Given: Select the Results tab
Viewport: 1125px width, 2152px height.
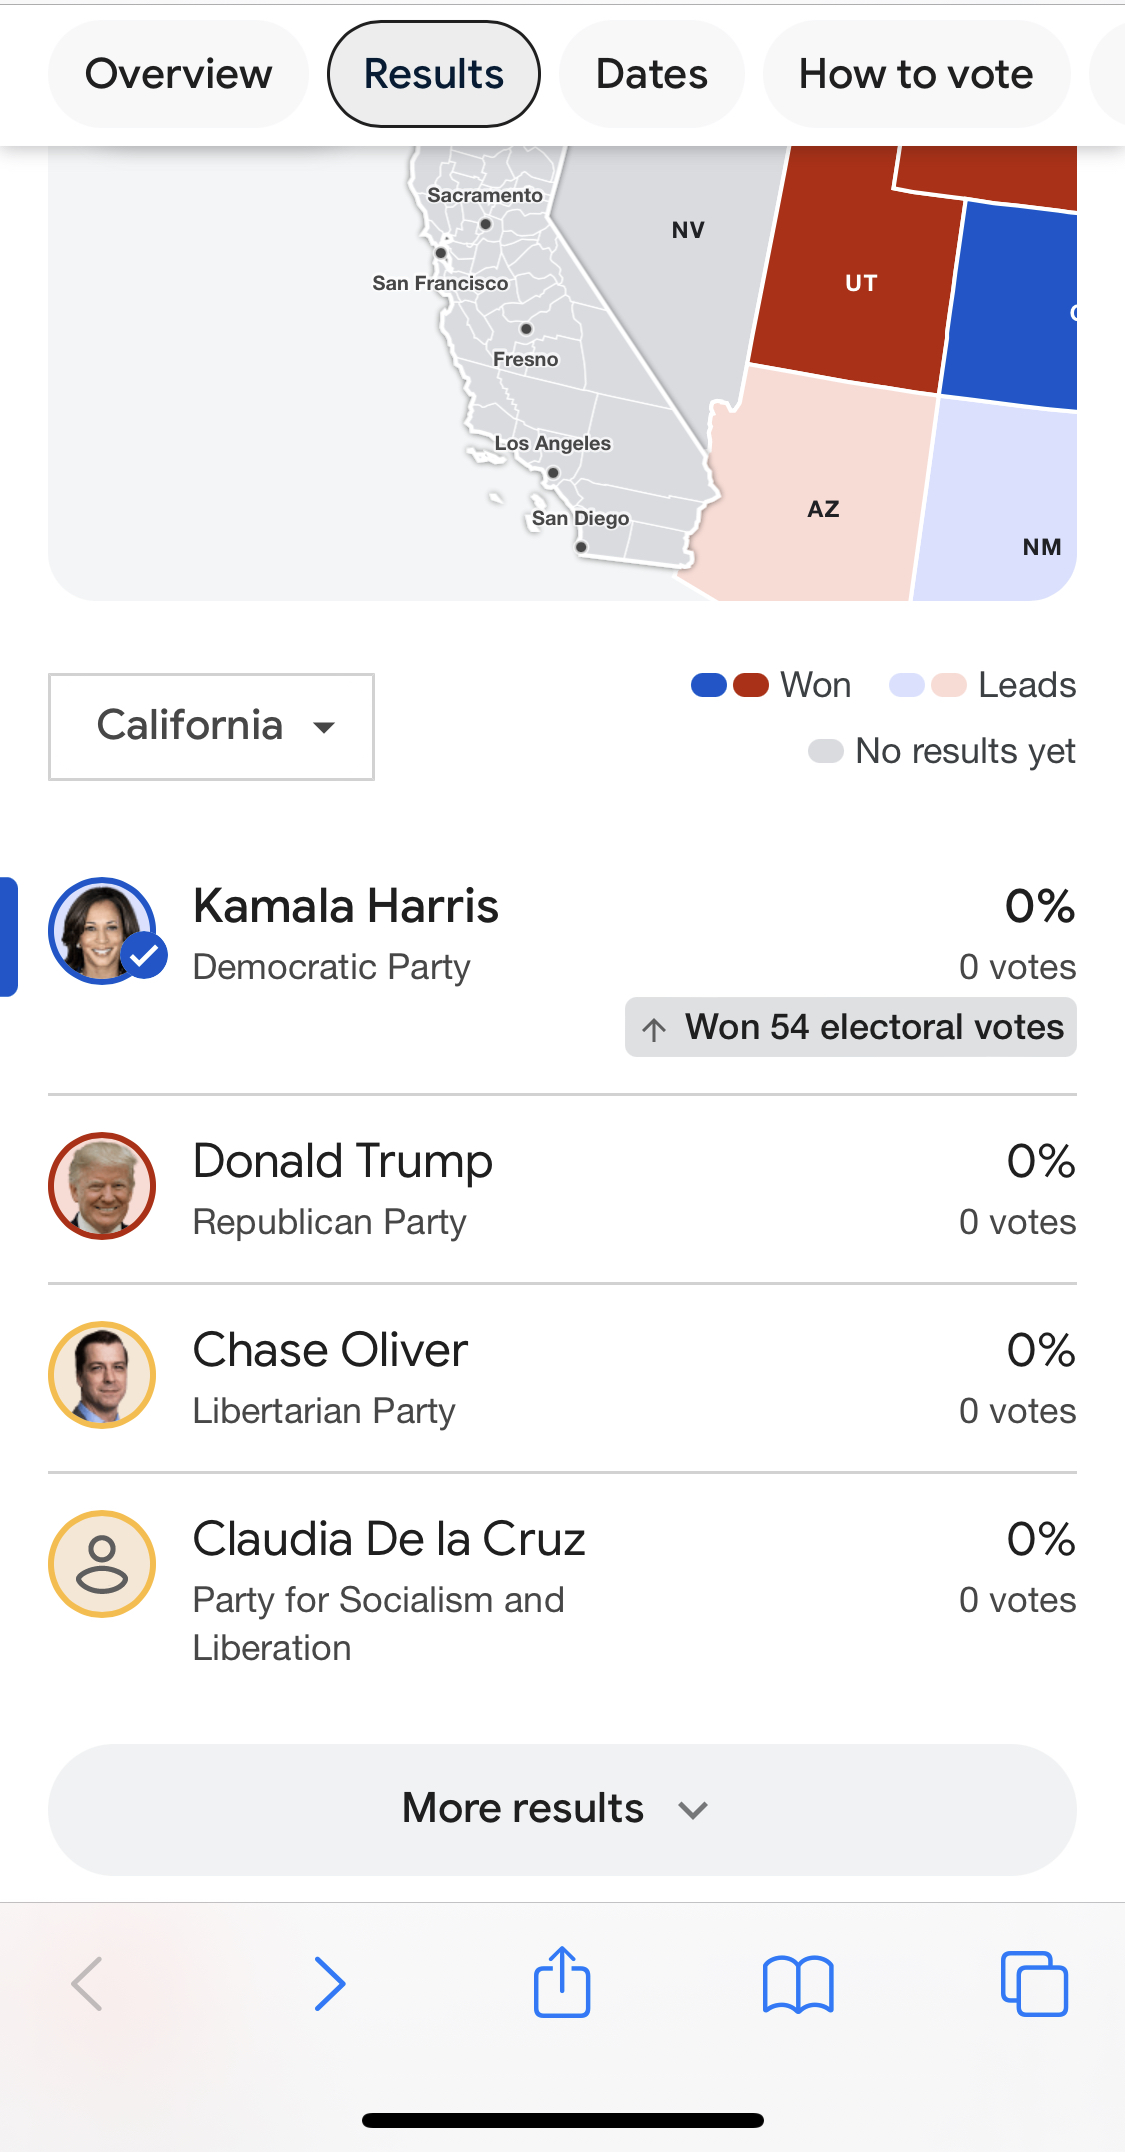Looking at the screenshot, I should point(434,74).
